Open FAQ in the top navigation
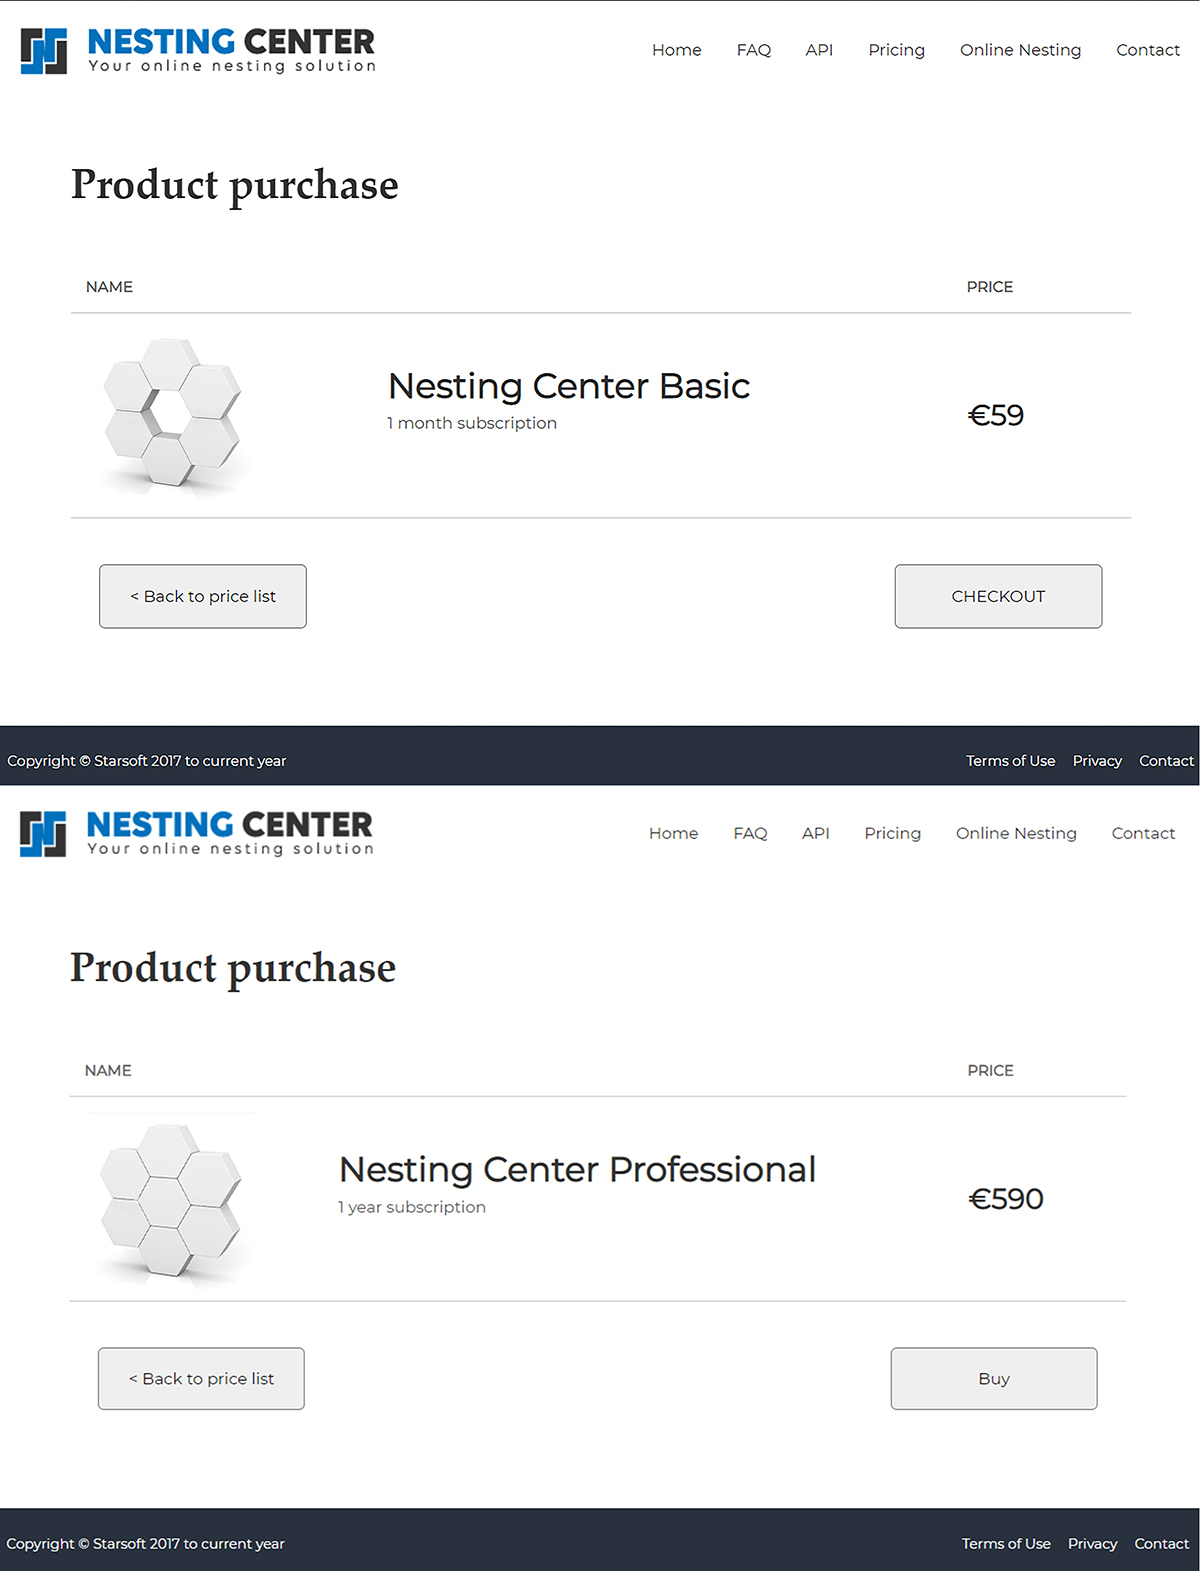1200x1571 pixels. [753, 50]
